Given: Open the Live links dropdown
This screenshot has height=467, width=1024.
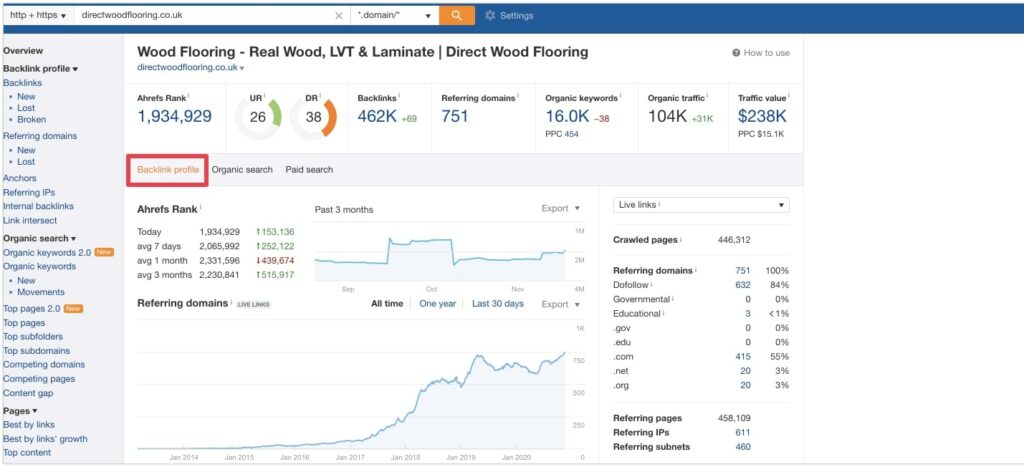Looking at the screenshot, I should click(701, 205).
